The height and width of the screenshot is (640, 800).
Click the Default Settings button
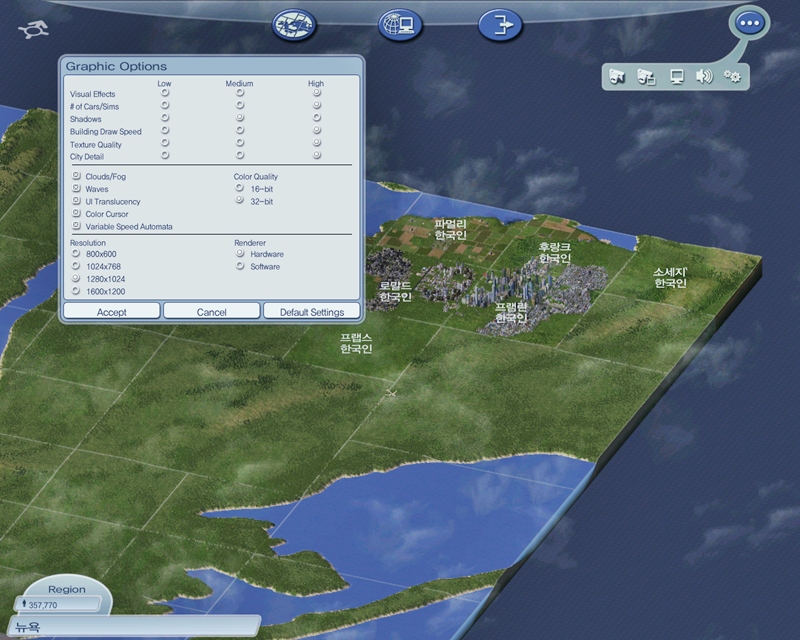[312, 312]
